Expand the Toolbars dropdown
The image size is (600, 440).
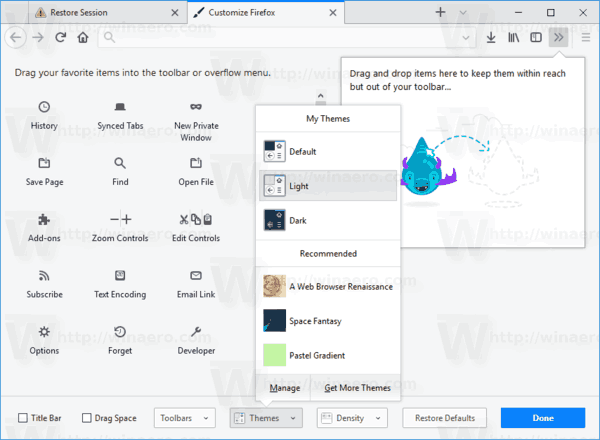184,418
